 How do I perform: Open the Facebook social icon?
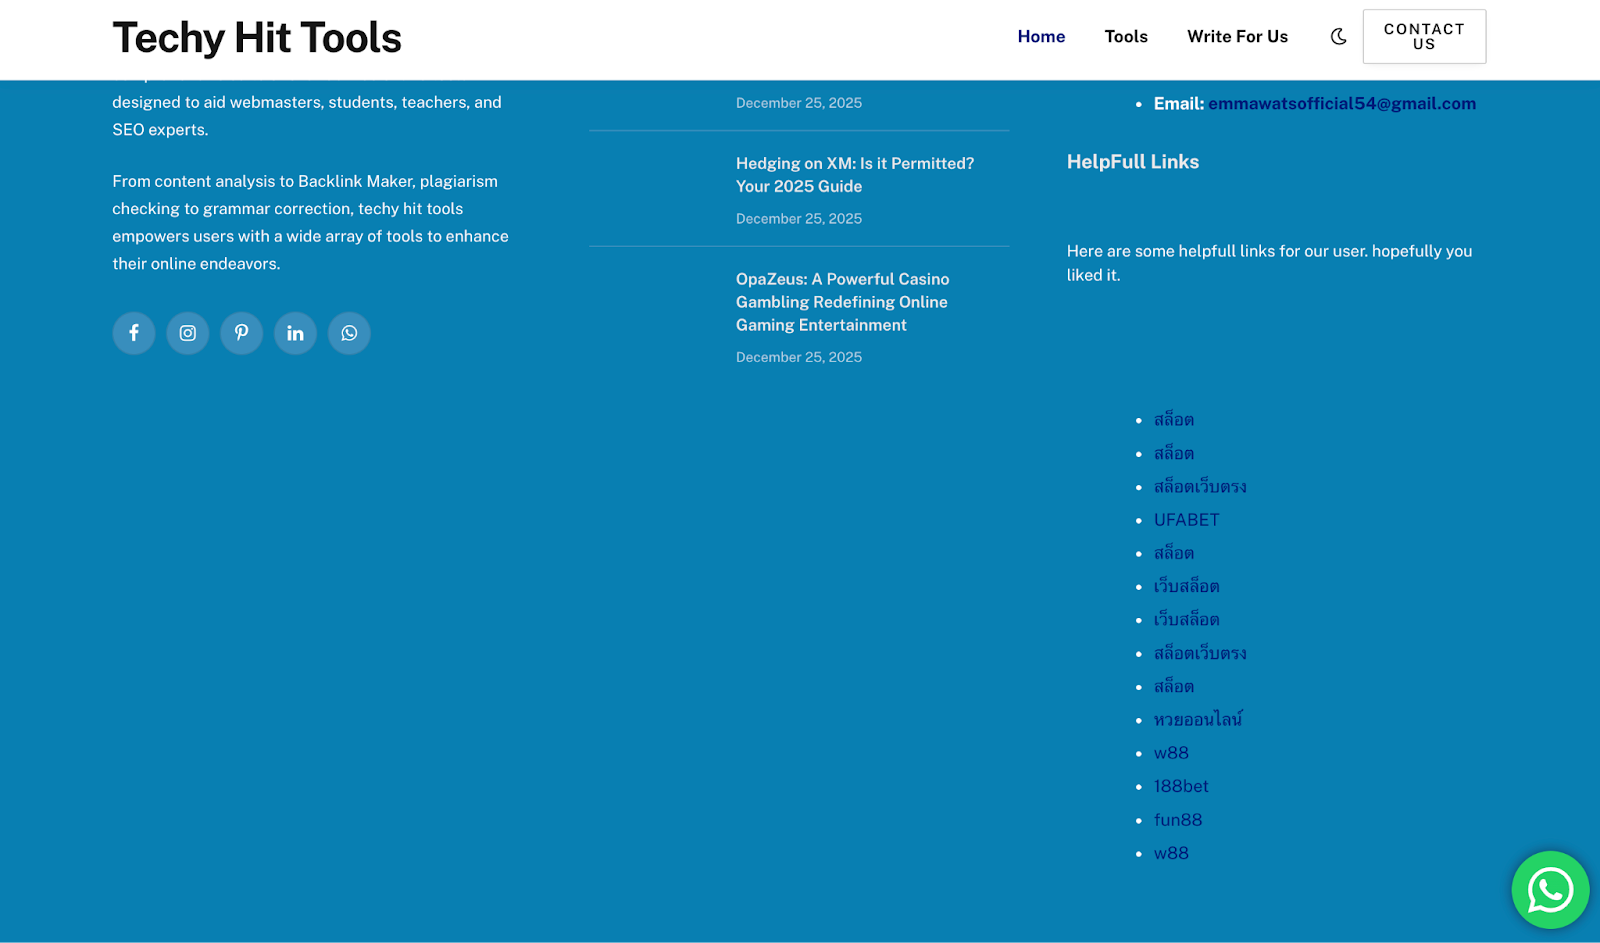tap(134, 333)
